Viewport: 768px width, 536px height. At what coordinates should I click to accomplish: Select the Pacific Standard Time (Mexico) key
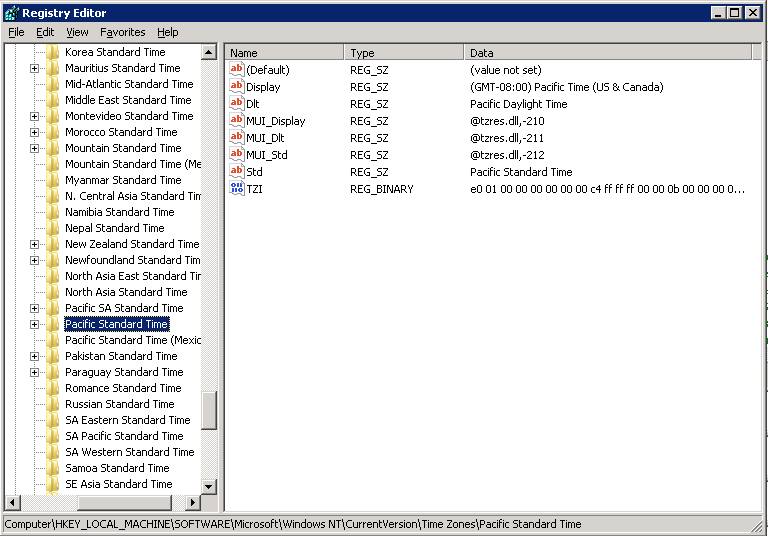133,340
